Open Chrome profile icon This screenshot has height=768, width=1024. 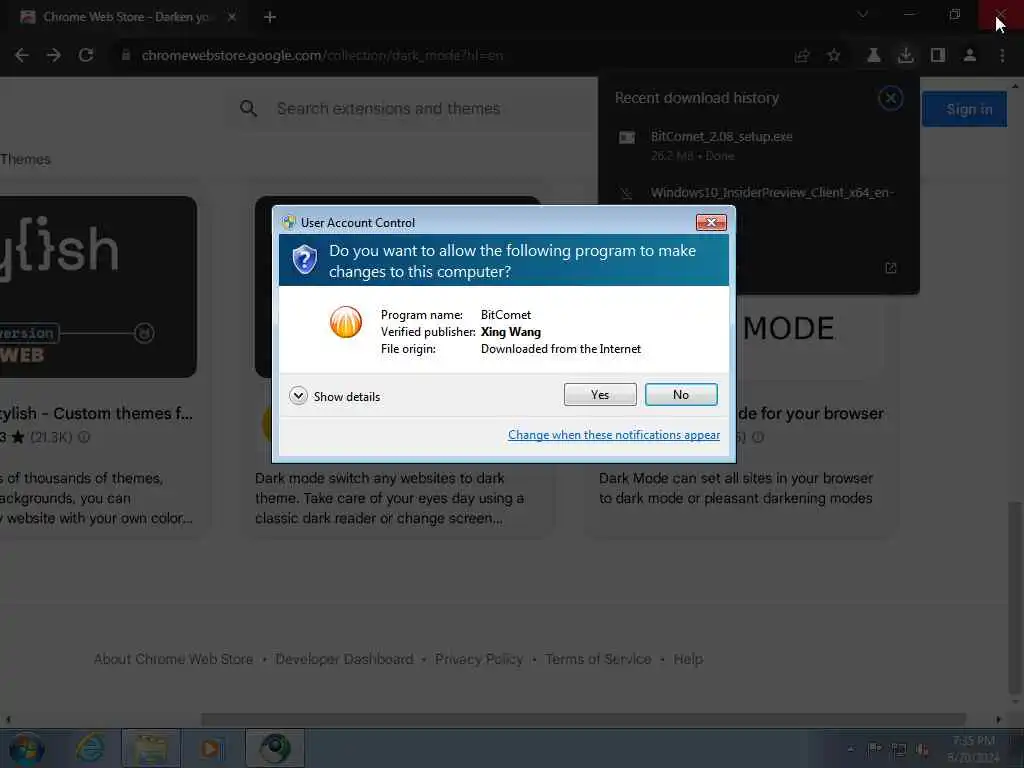point(970,56)
